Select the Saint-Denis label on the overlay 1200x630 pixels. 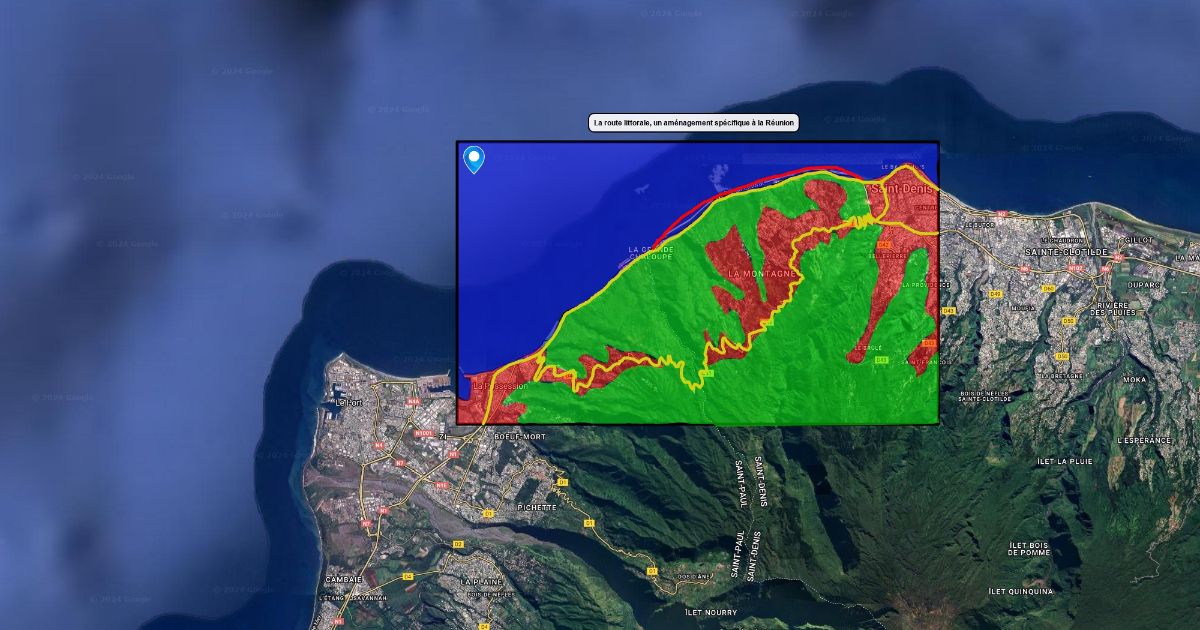coord(903,189)
